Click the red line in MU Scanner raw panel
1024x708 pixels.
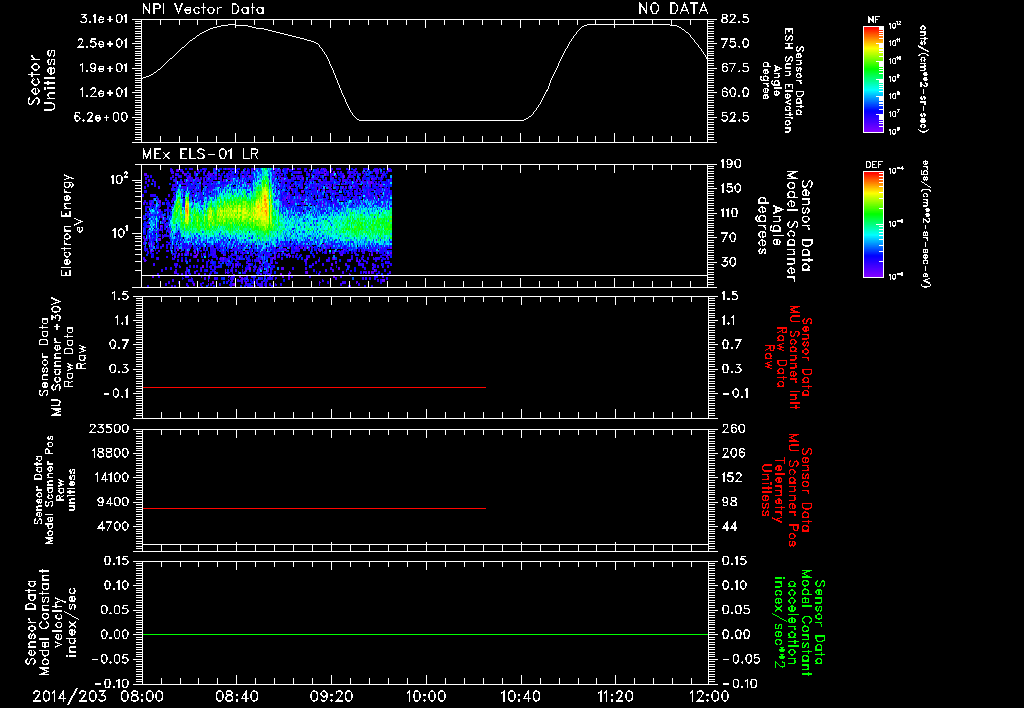coord(314,387)
